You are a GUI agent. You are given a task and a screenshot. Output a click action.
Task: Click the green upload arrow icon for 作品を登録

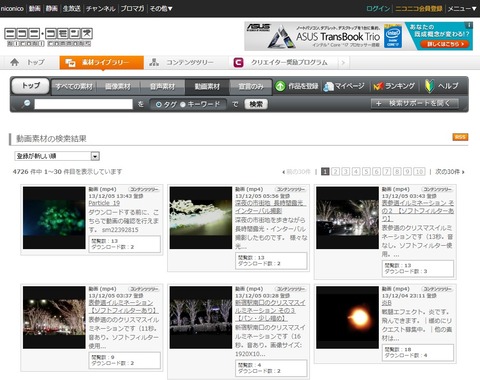280,86
